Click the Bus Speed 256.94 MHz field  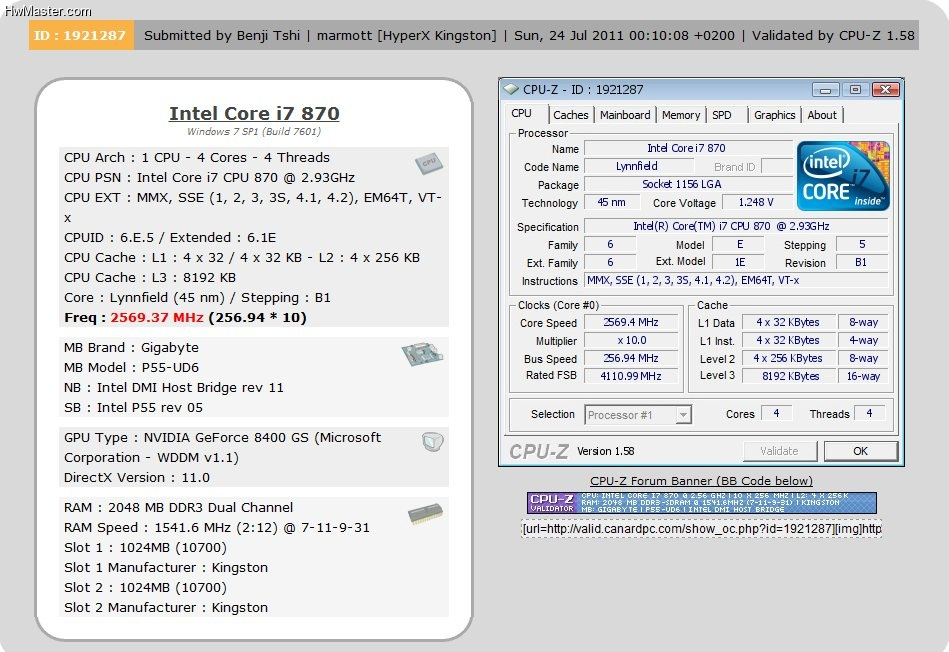tap(630, 358)
